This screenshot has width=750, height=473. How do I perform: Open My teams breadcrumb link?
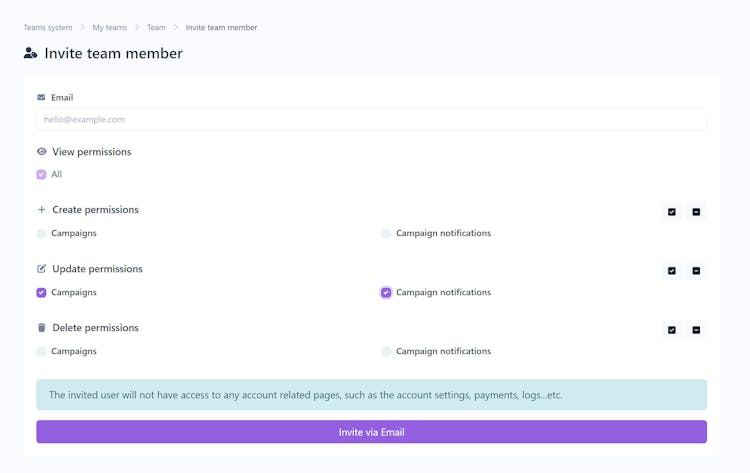110,28
